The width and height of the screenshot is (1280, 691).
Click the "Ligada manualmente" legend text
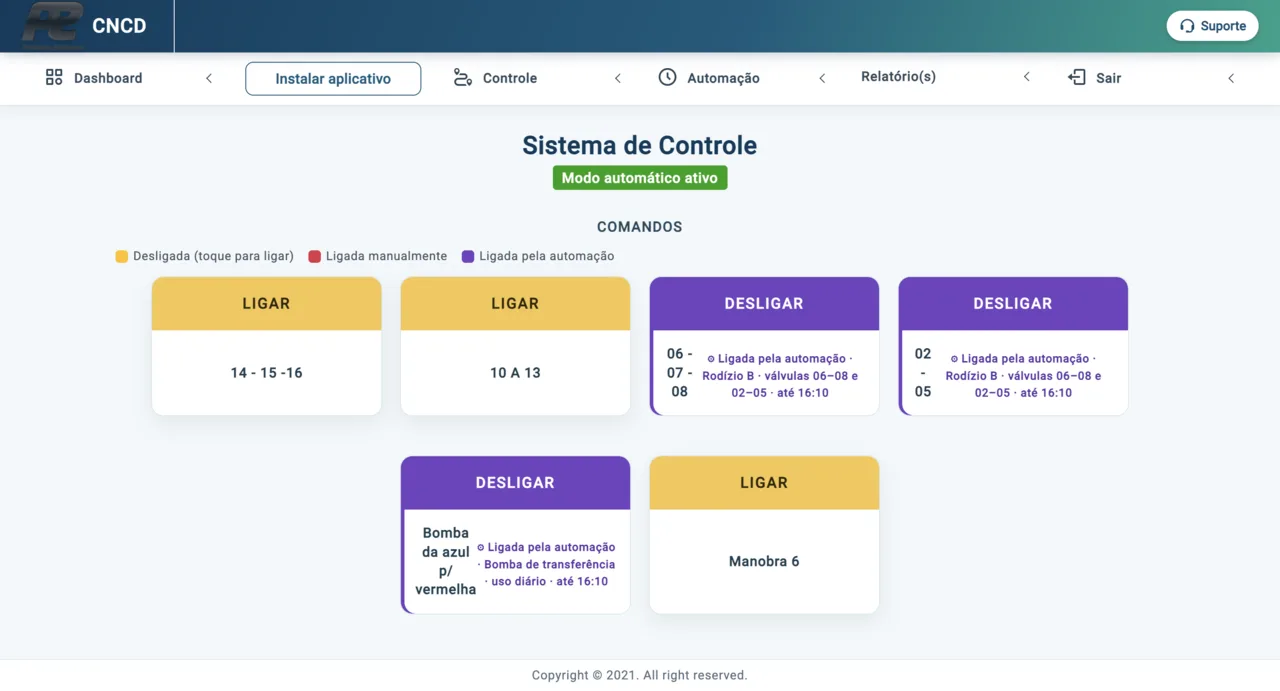386,257
